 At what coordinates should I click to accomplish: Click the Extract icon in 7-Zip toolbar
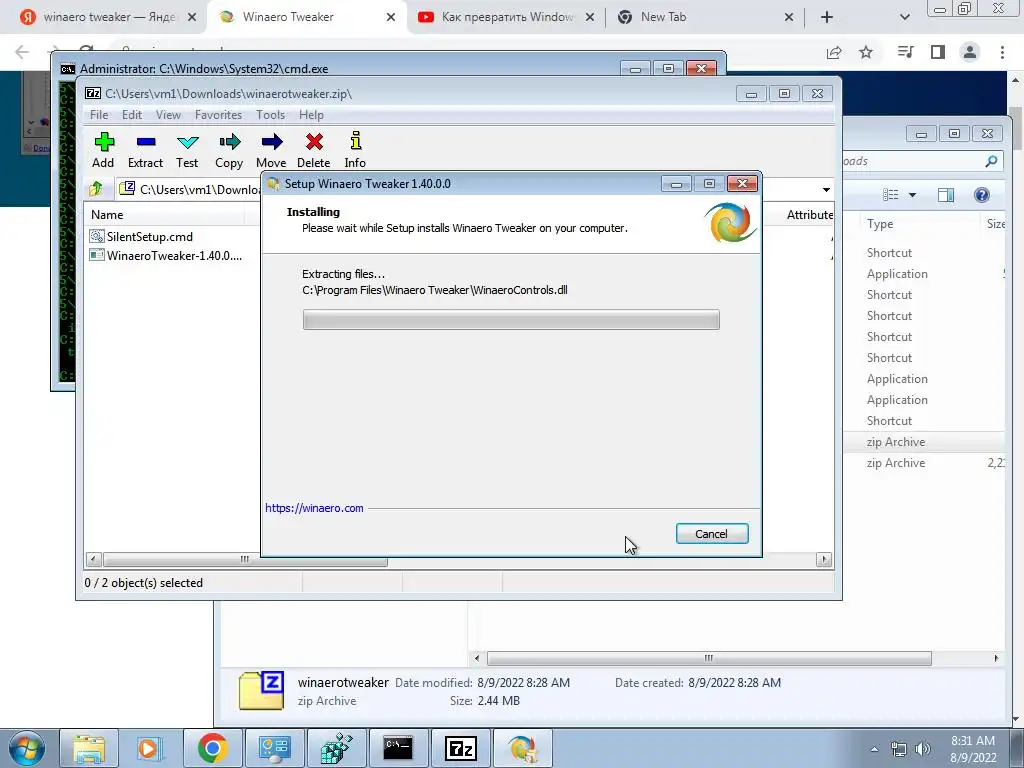pyautogui.click(x=146, y=150)
